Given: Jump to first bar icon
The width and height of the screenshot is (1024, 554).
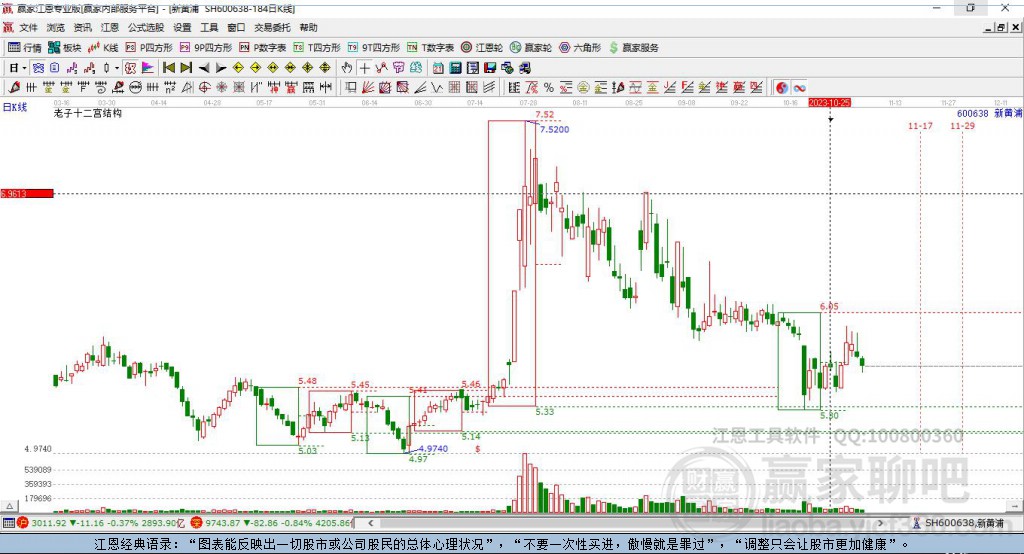Looking at the screenshot, I should [169, 68].
